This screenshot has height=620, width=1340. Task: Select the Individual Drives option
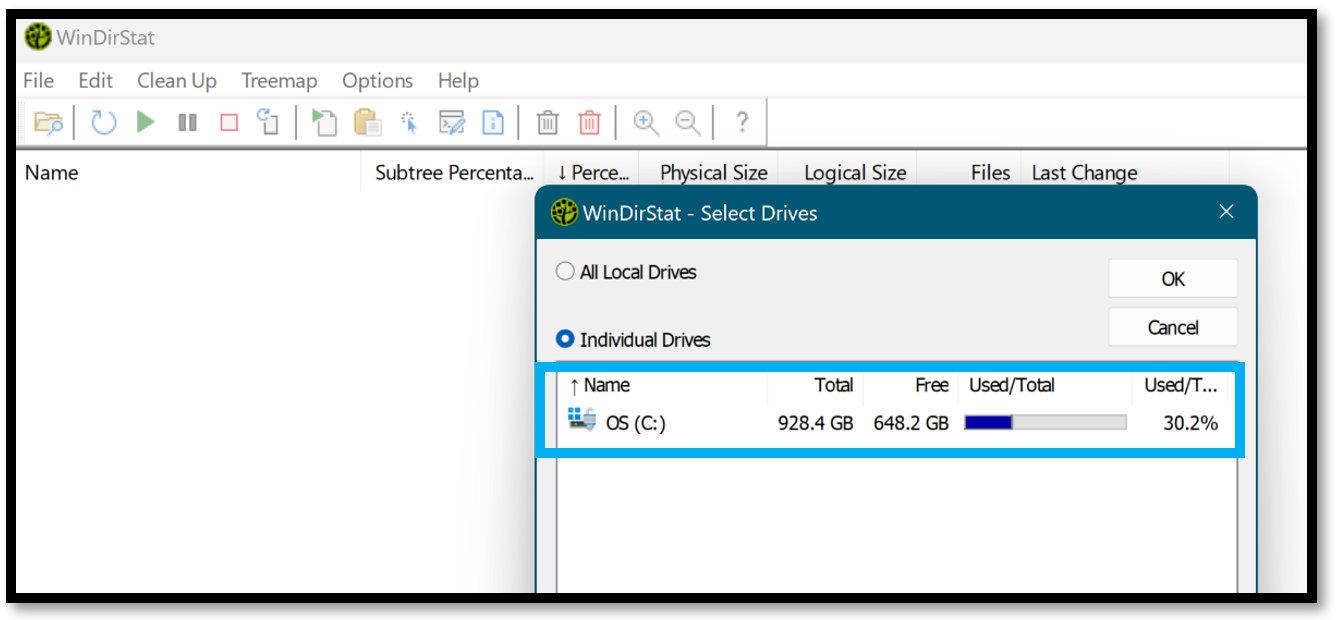pyautogui.click(x=565, y=340)
